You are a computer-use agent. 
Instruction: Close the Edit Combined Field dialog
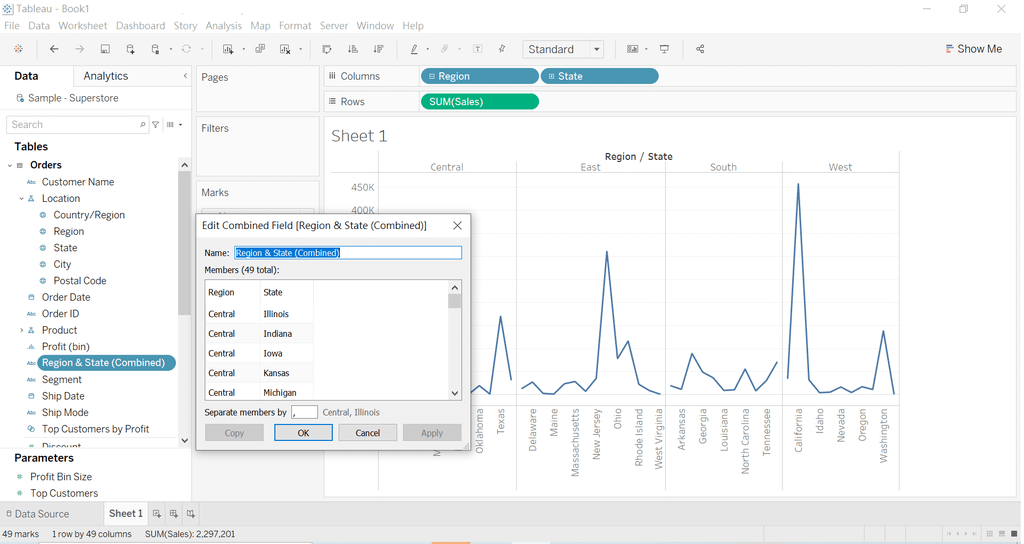tap(457, 225)
